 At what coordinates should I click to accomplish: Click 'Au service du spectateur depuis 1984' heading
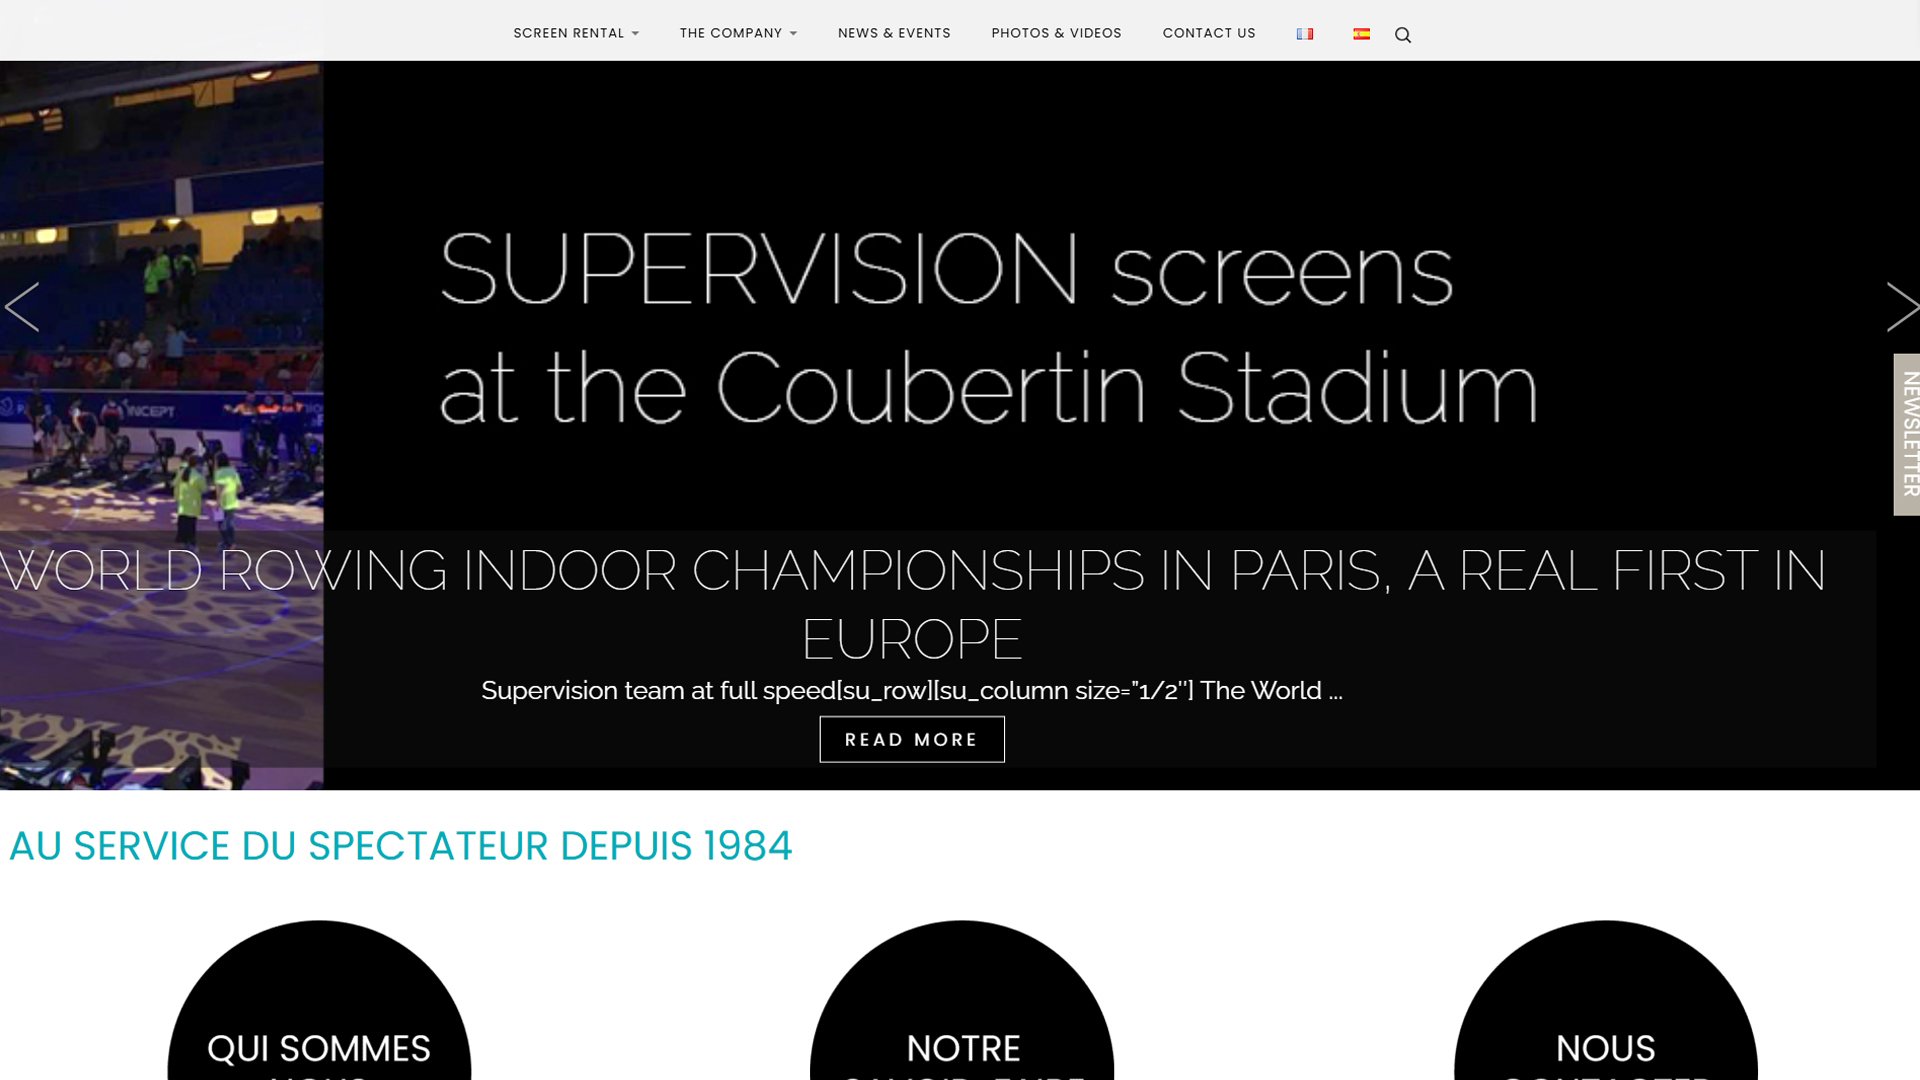point(401,846)
